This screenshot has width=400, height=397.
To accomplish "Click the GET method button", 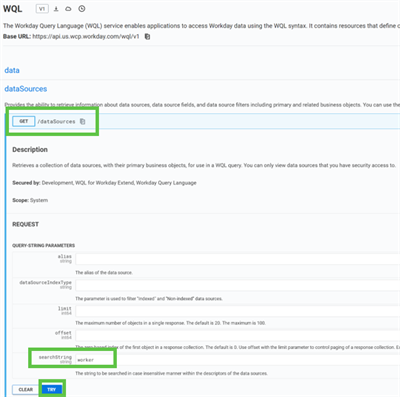I will [24, 121].
